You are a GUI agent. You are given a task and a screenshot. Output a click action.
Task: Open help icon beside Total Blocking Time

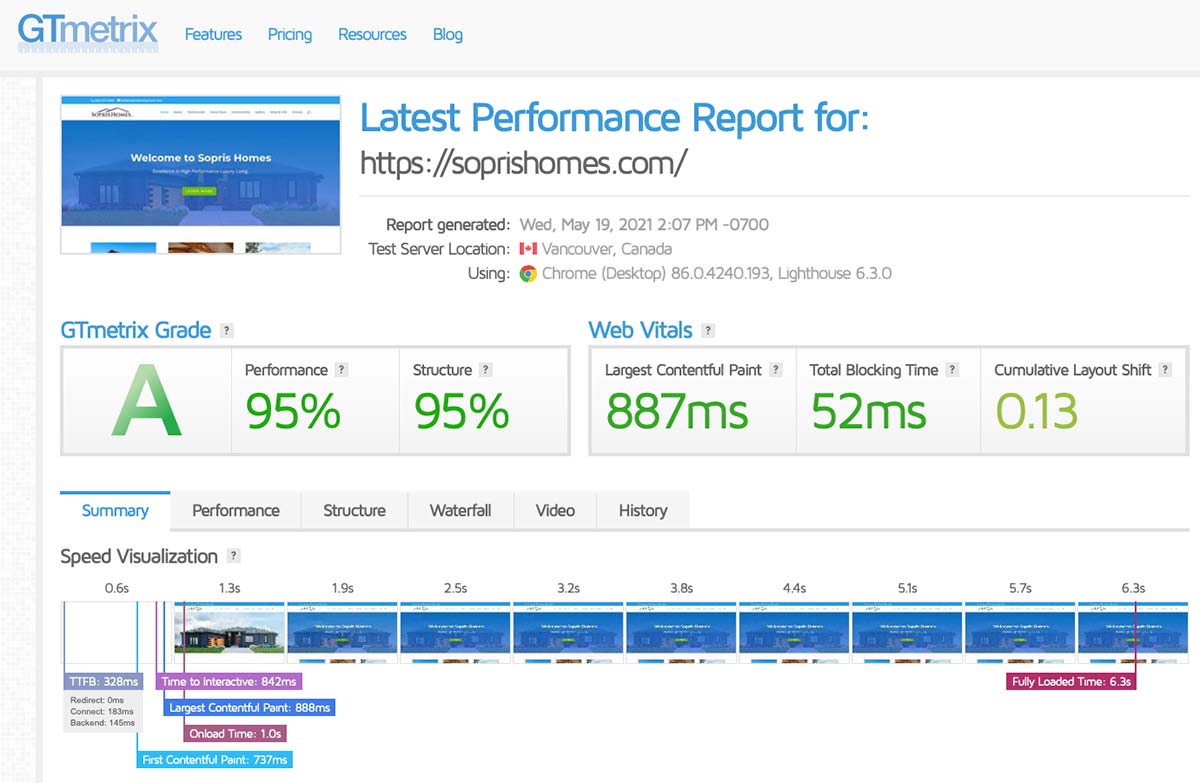point(952,370)
